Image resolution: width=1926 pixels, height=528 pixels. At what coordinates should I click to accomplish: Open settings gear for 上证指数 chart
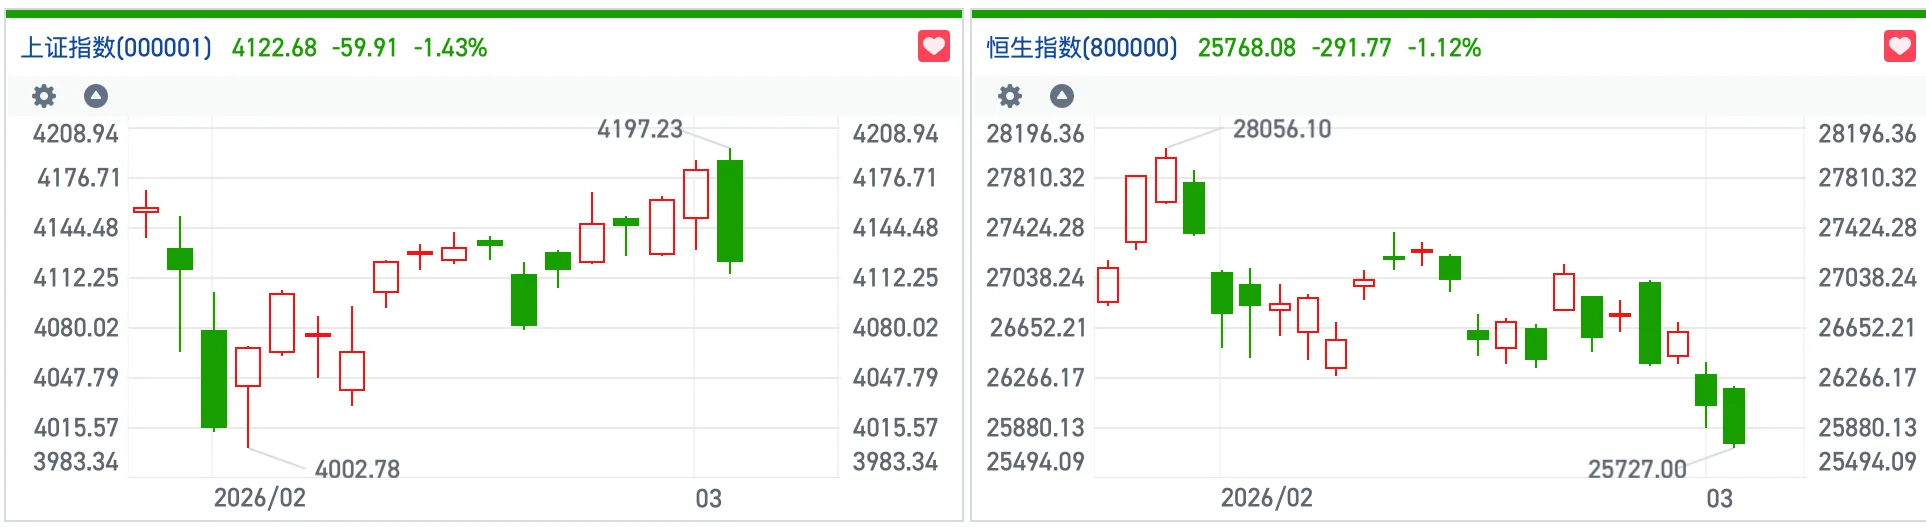click(x=44, y=96)
